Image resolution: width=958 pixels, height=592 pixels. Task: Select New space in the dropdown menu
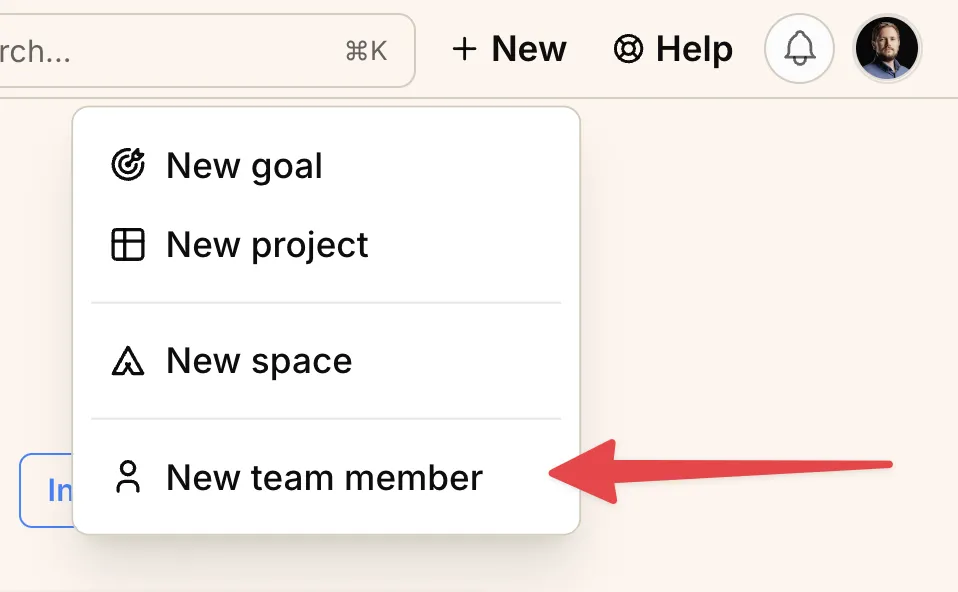coord(258,361)
